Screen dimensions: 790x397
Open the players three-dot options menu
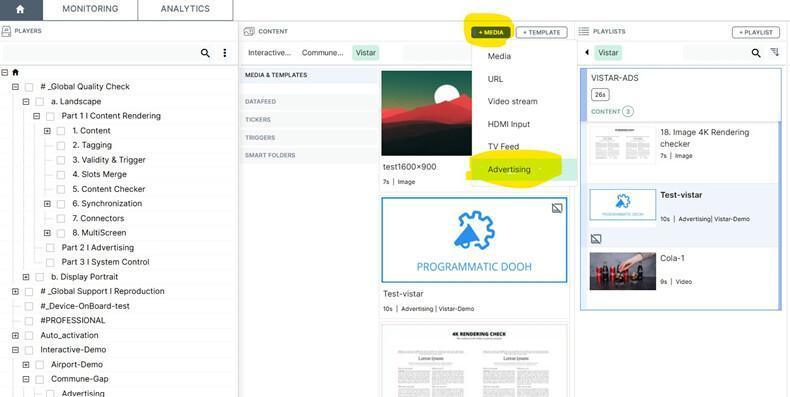point(225,53)
